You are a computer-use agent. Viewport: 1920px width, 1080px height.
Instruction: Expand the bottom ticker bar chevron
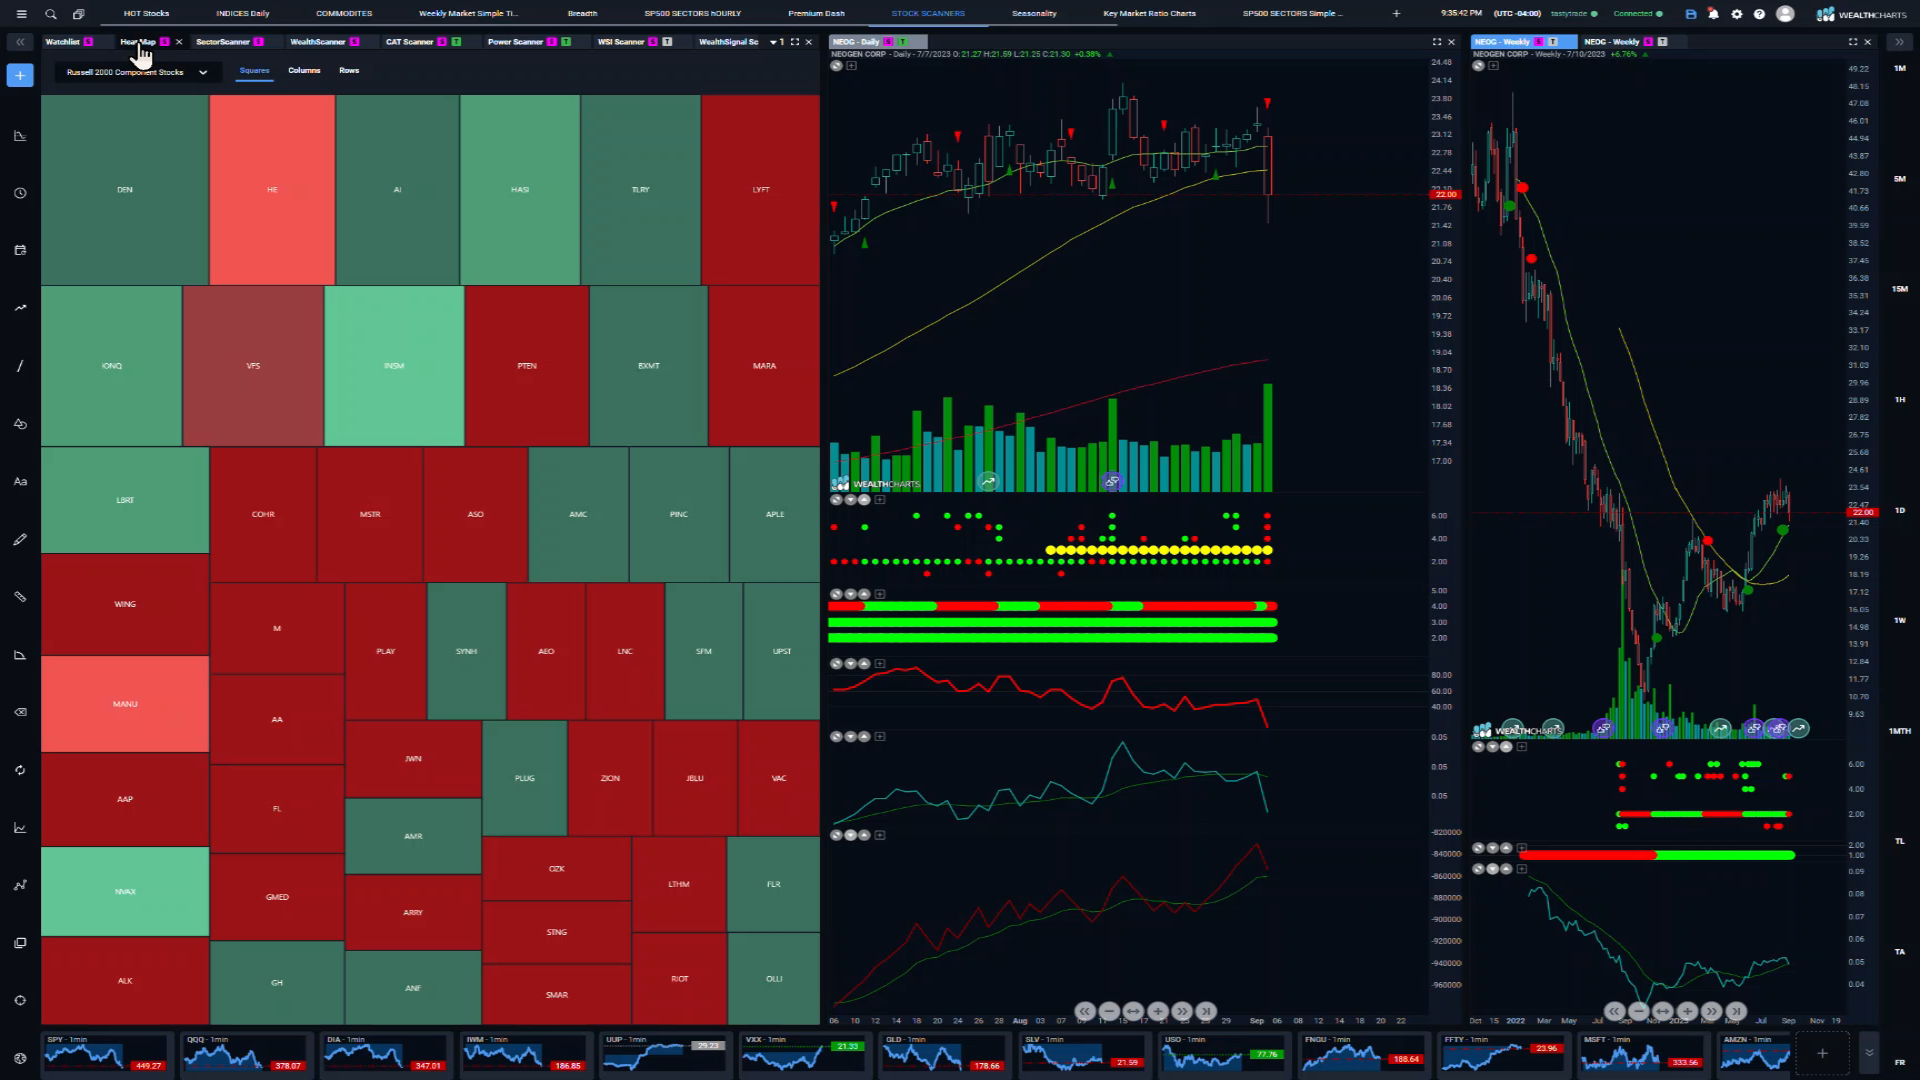(x=1869, y=1053)
